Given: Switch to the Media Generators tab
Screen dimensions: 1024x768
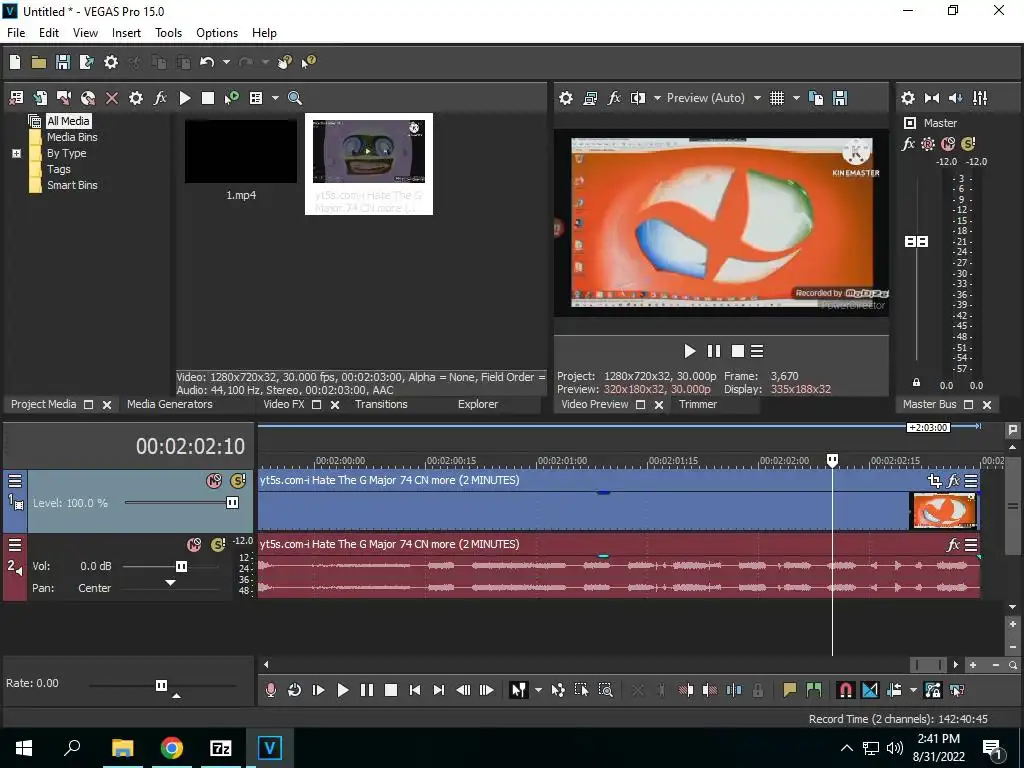Looking at the screenshot, I should 170,404.
